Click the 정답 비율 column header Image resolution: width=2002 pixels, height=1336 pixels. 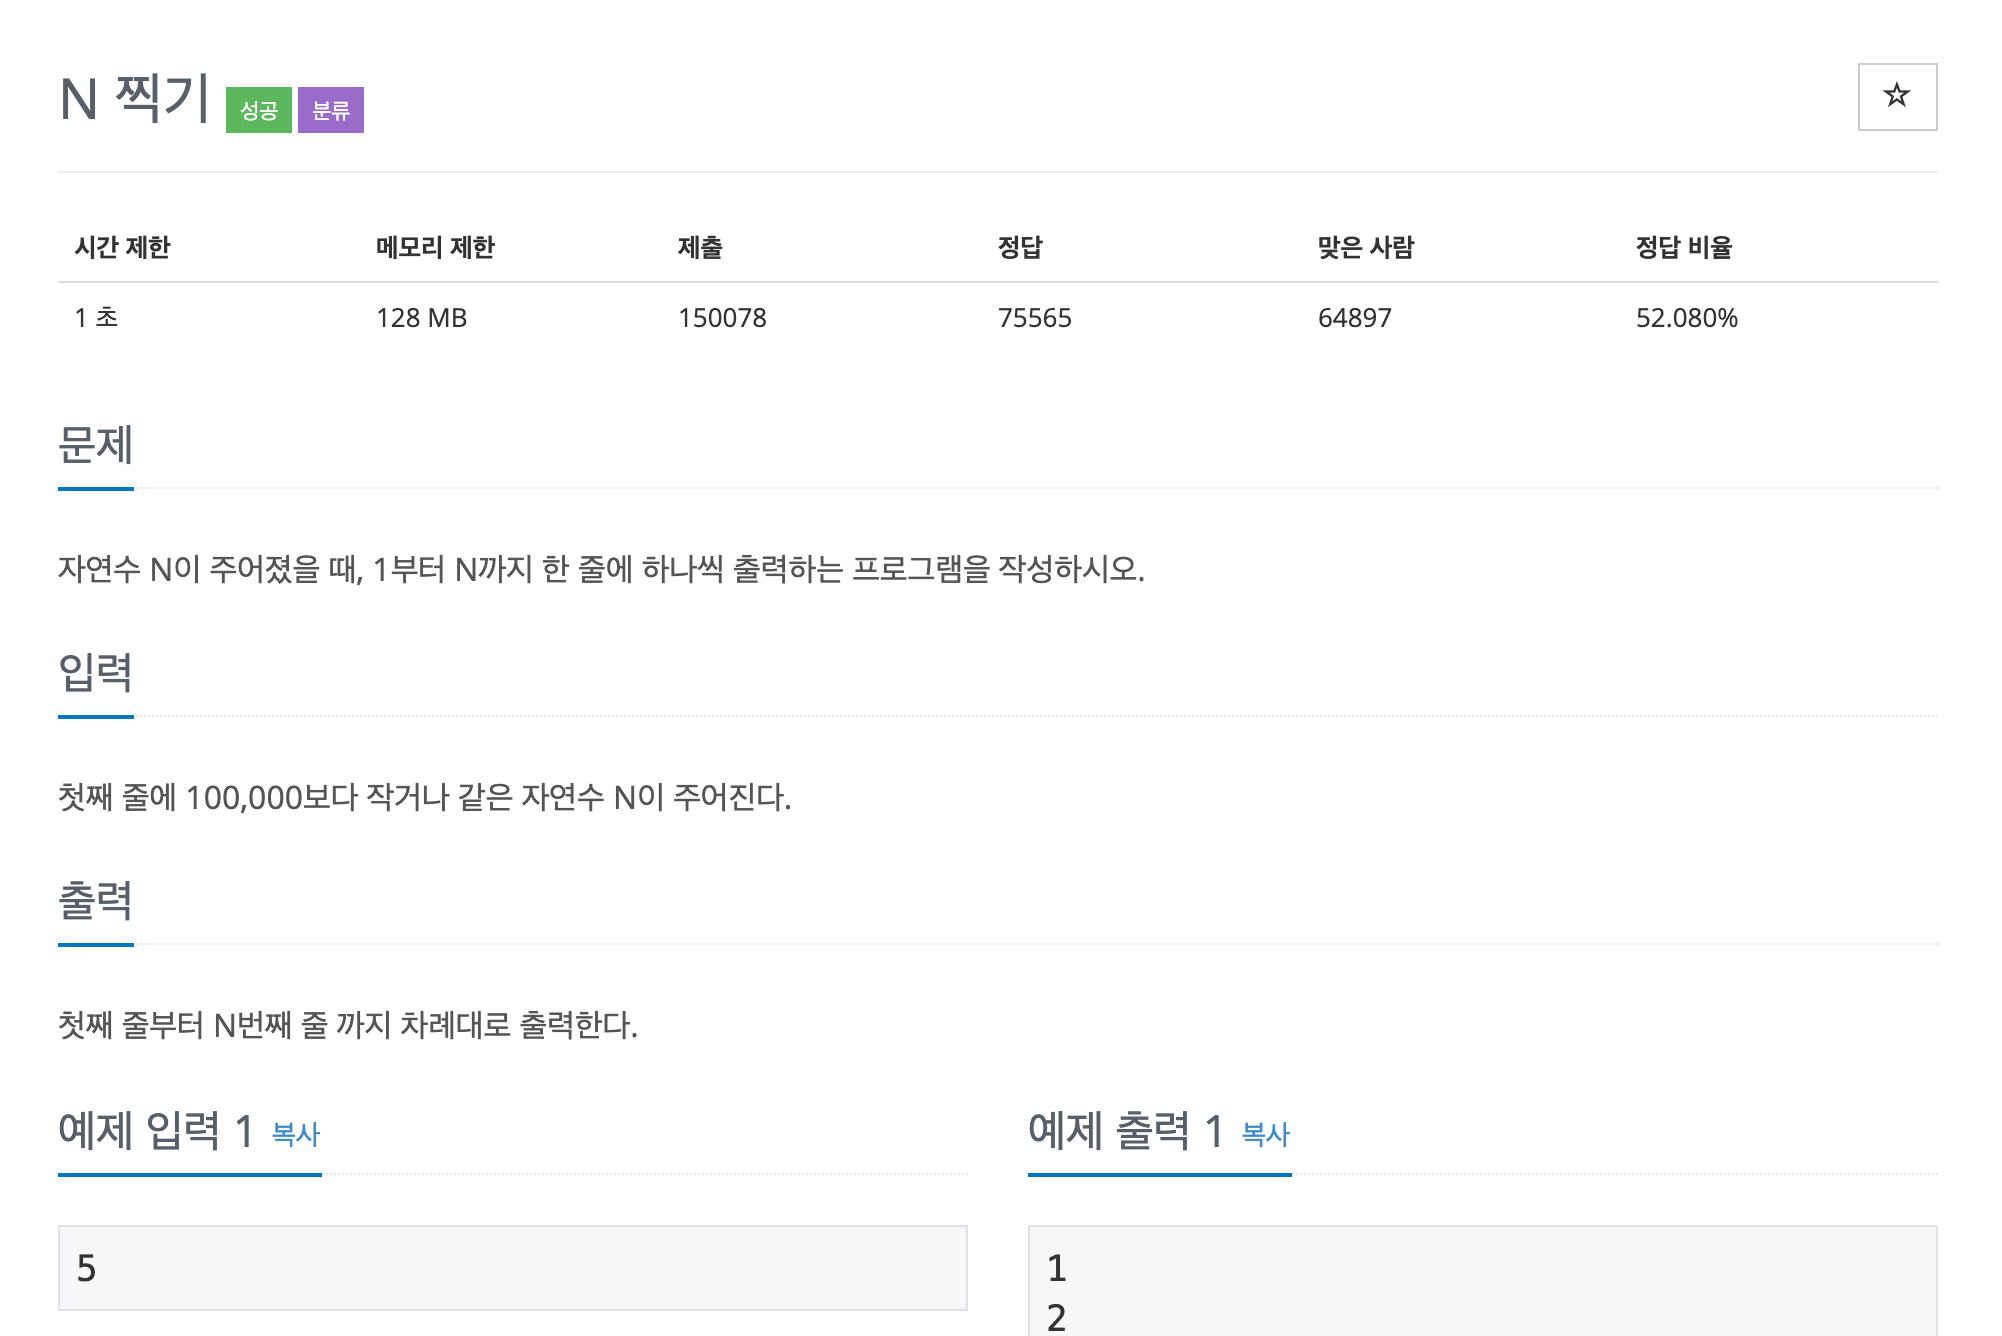coord(1683,247)
